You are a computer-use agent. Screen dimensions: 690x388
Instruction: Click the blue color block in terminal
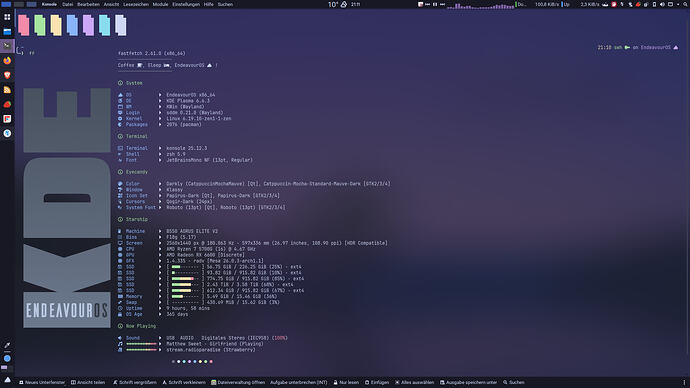(72, 25)
